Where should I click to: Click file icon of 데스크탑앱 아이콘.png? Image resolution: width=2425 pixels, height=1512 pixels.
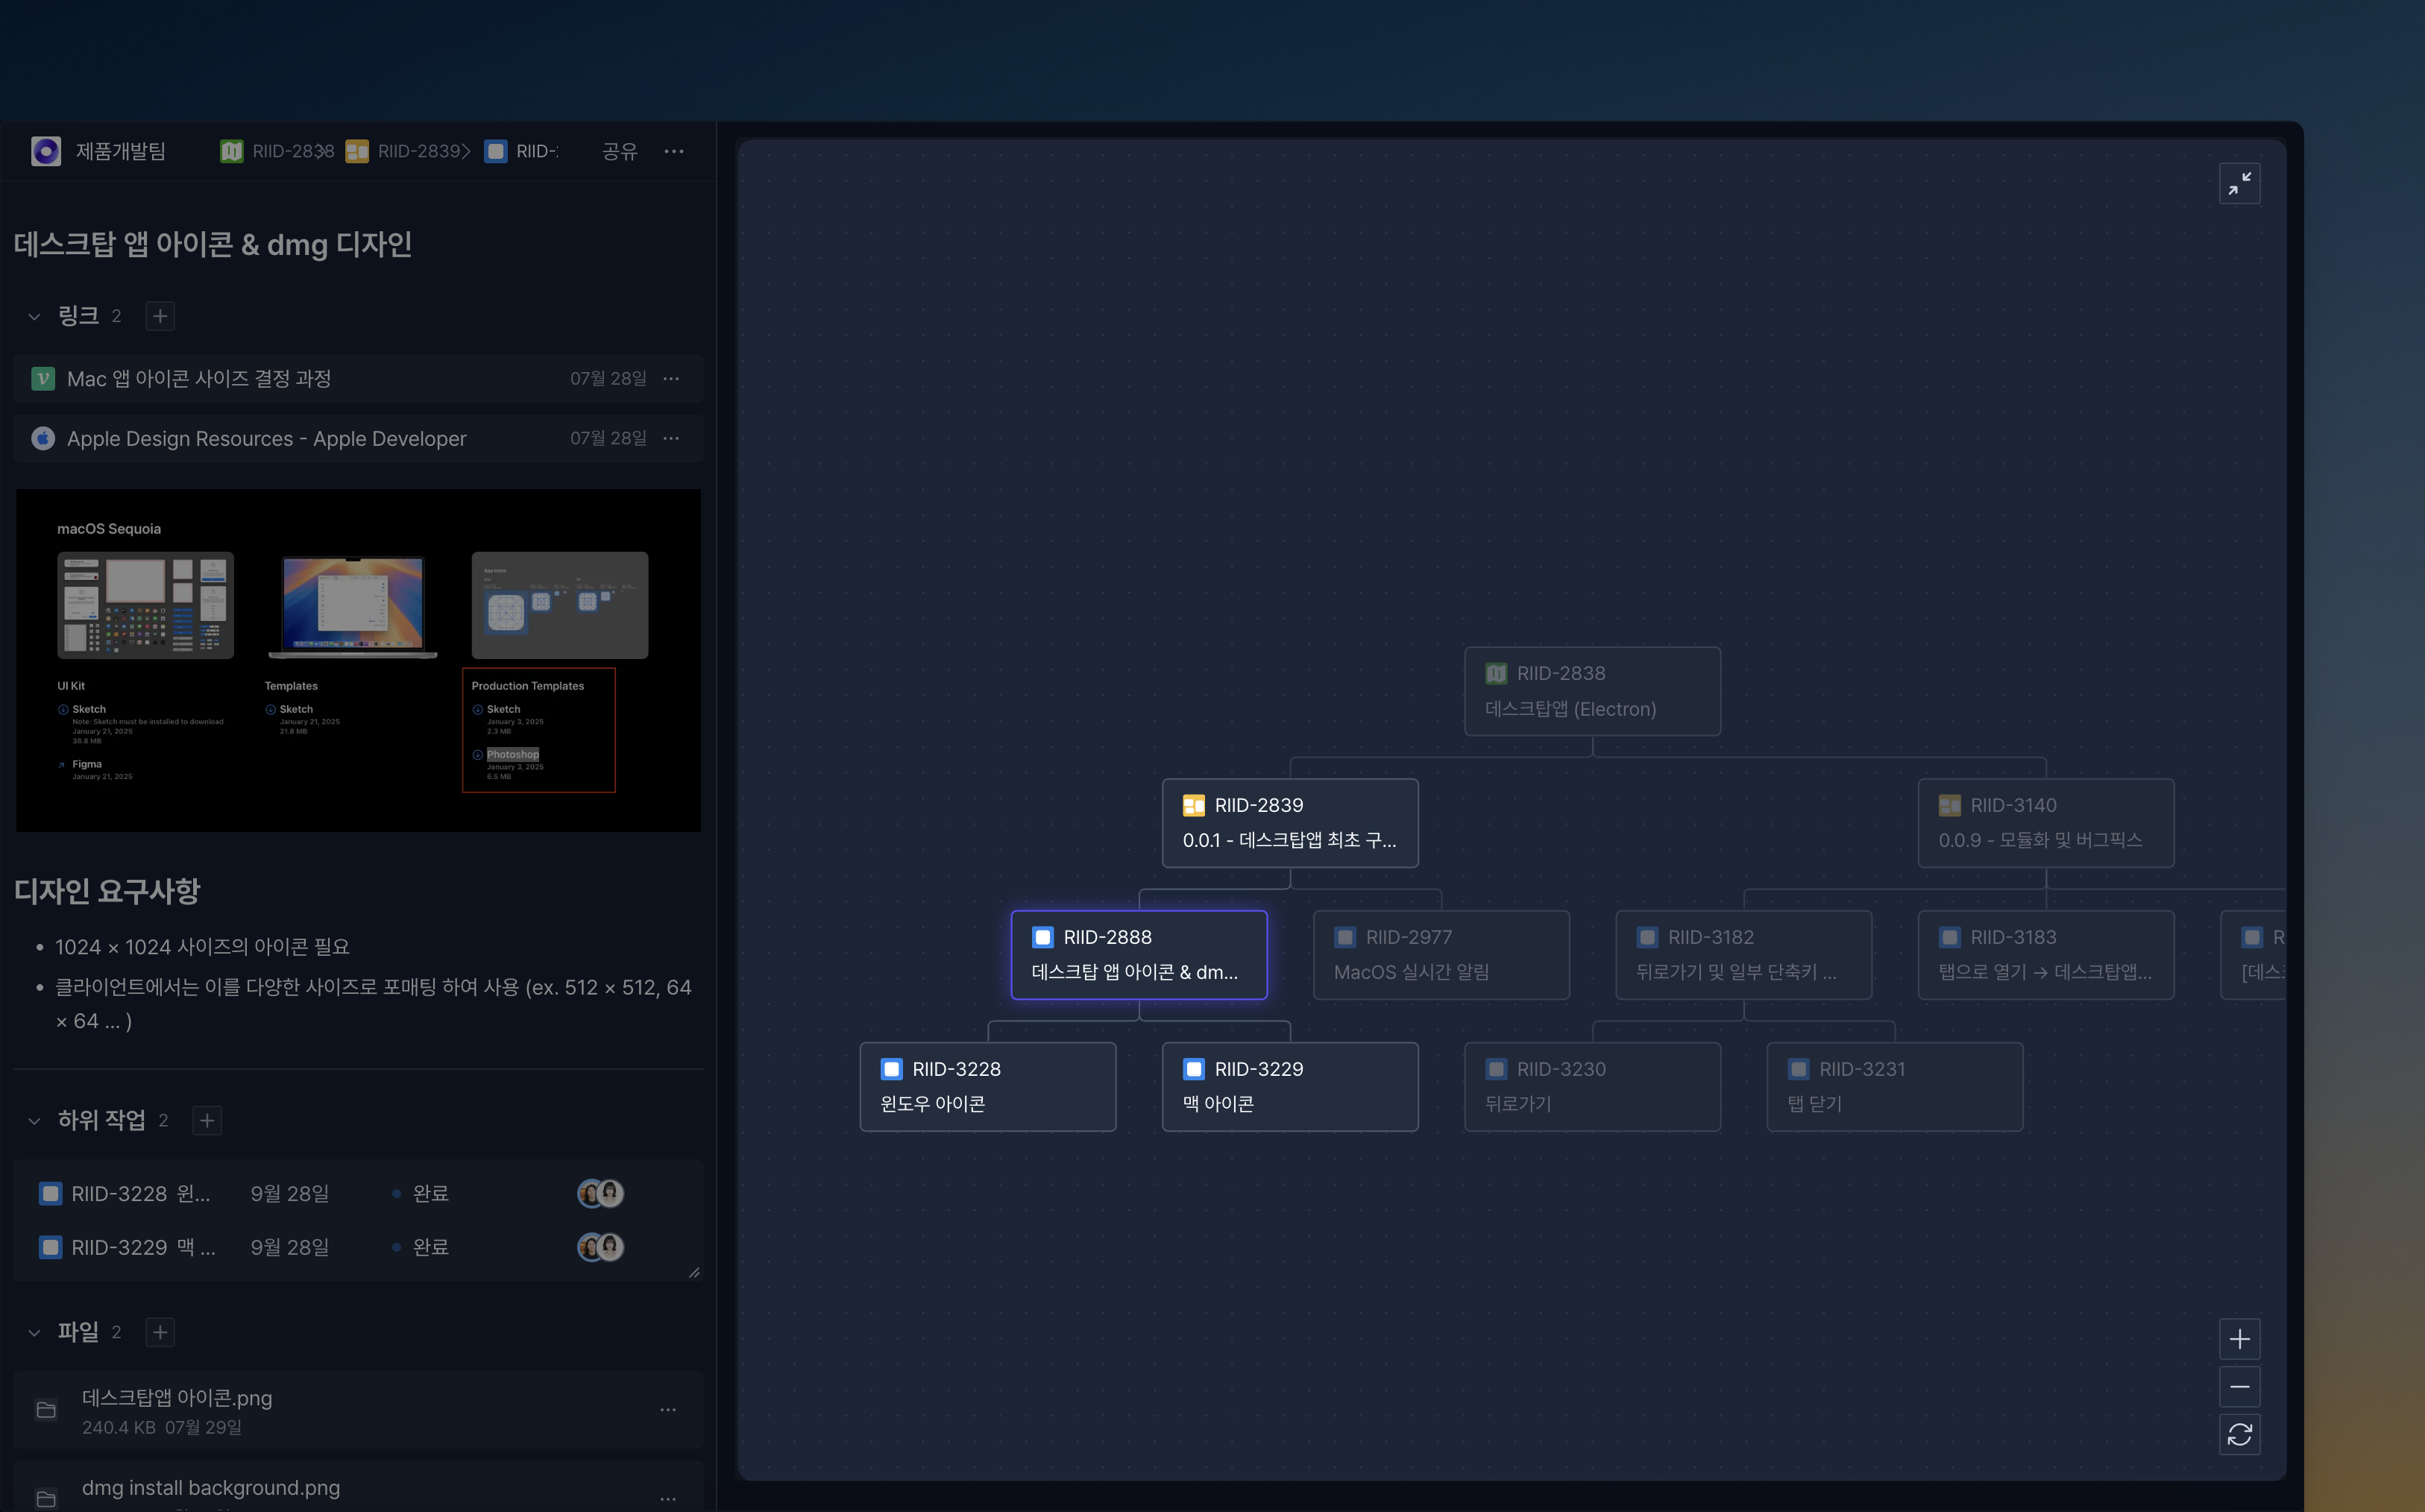46,1410
